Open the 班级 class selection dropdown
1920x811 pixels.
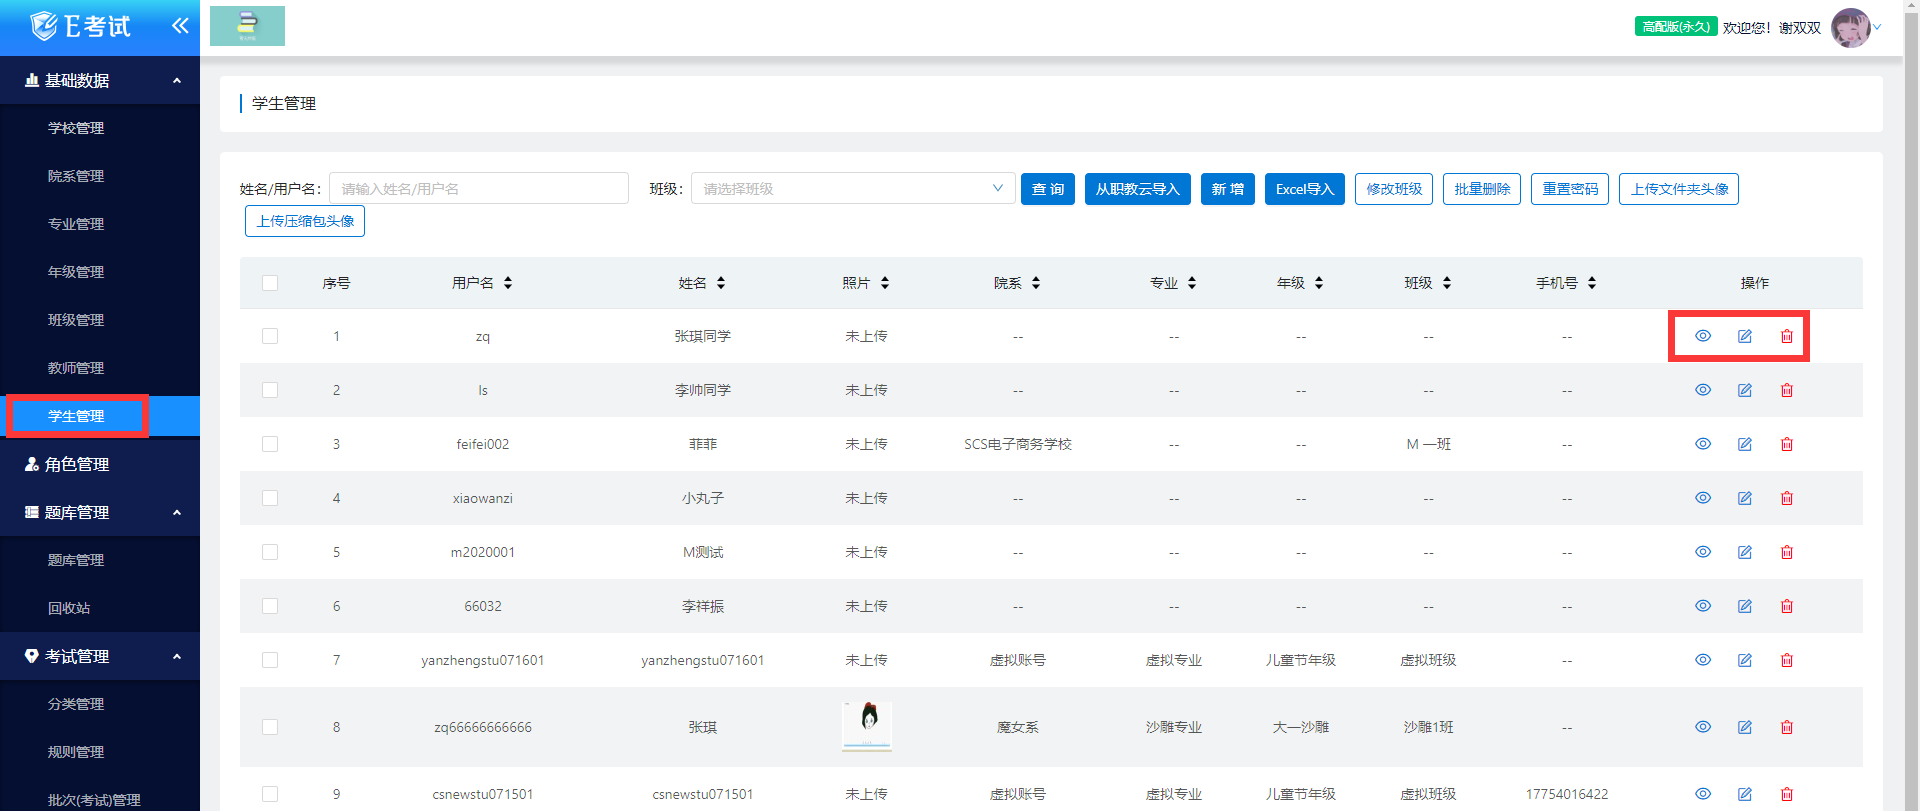pyautogui.click(x=853, y=188)
